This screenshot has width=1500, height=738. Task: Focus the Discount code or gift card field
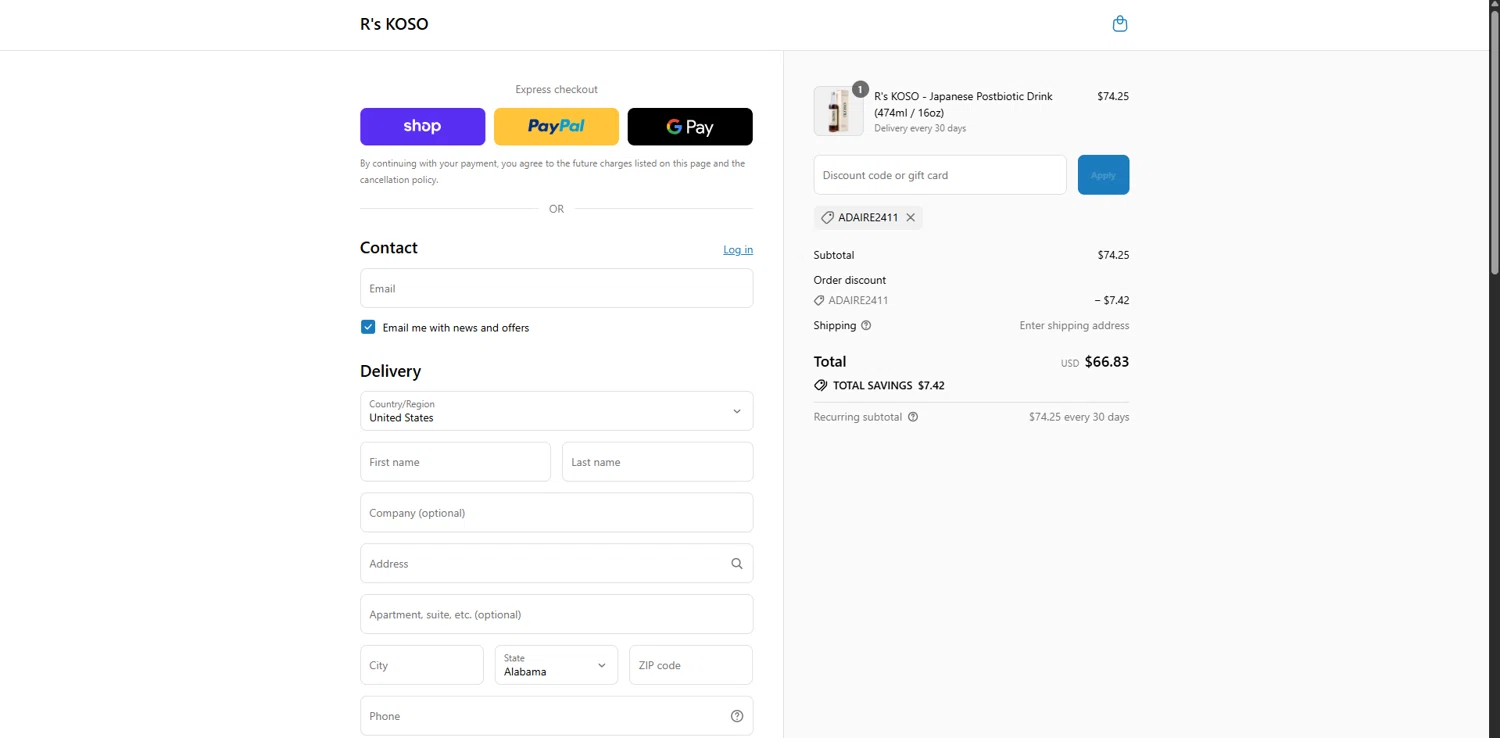click(x=940, y=175)
